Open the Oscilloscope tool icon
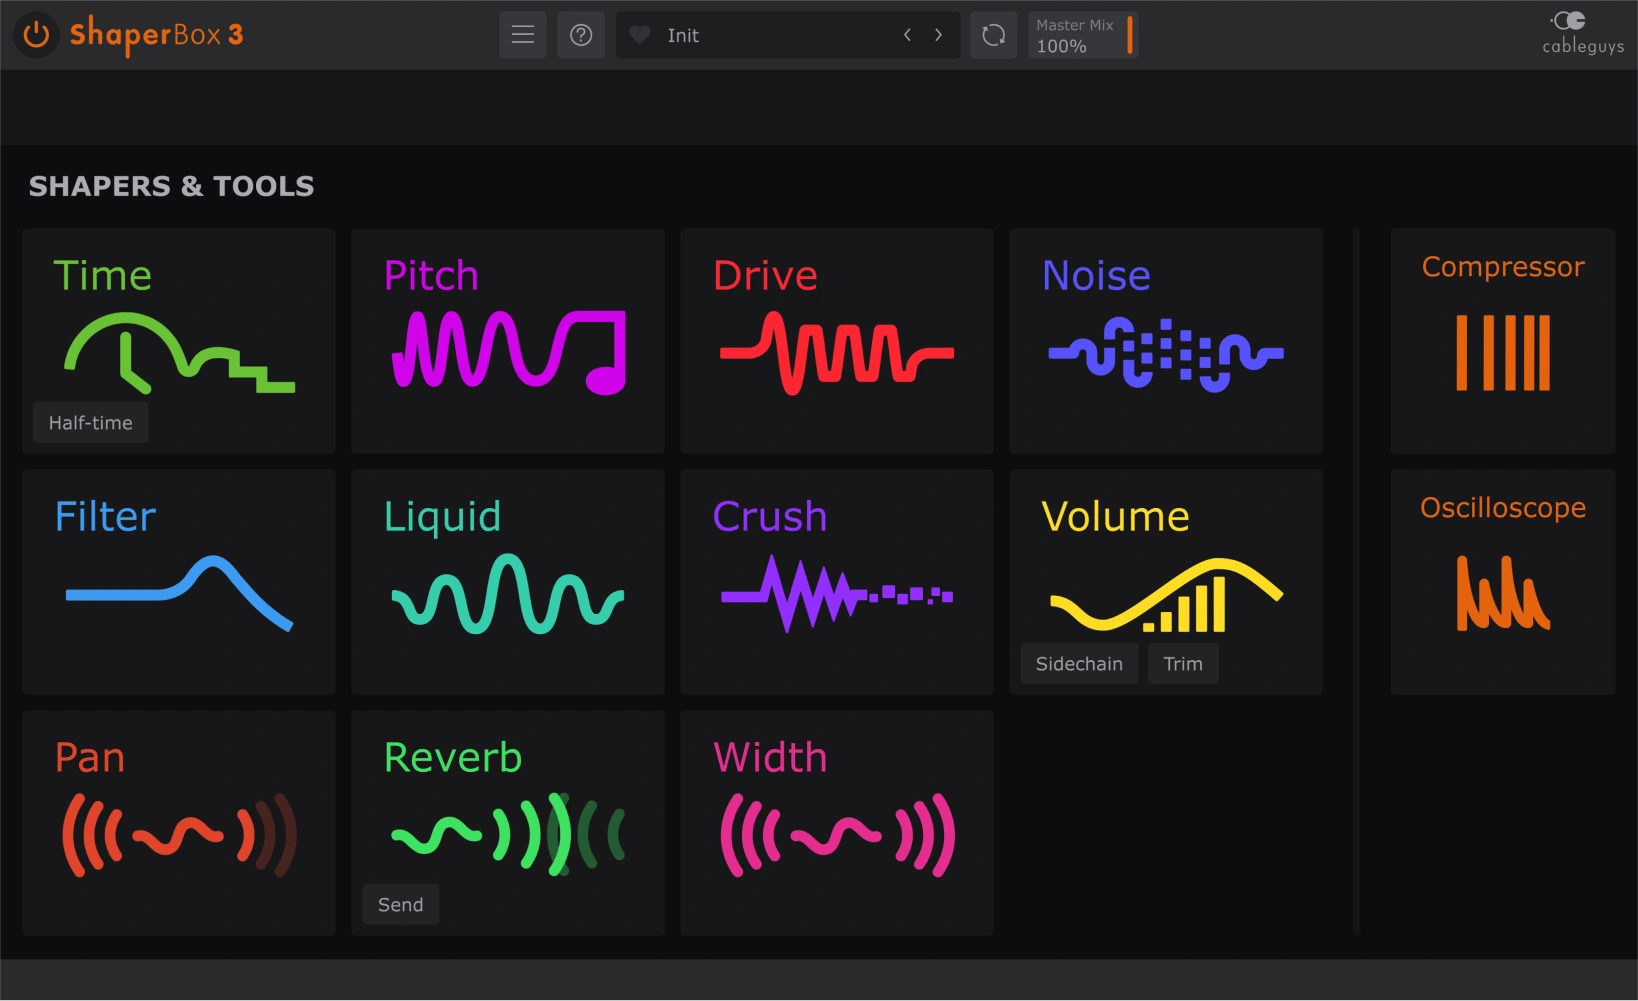The image size is (1638, 1001). point(1502,592)
